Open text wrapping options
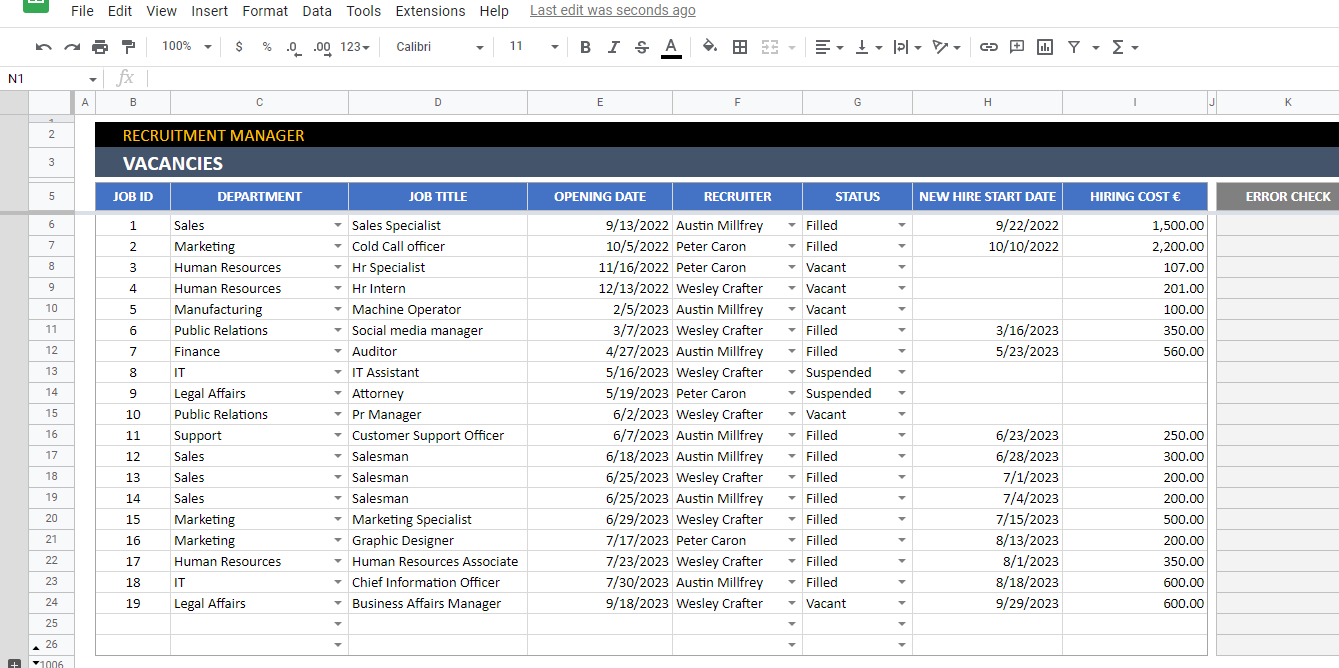The height and width of the screenshot is (668, 1339). [908, 47]
